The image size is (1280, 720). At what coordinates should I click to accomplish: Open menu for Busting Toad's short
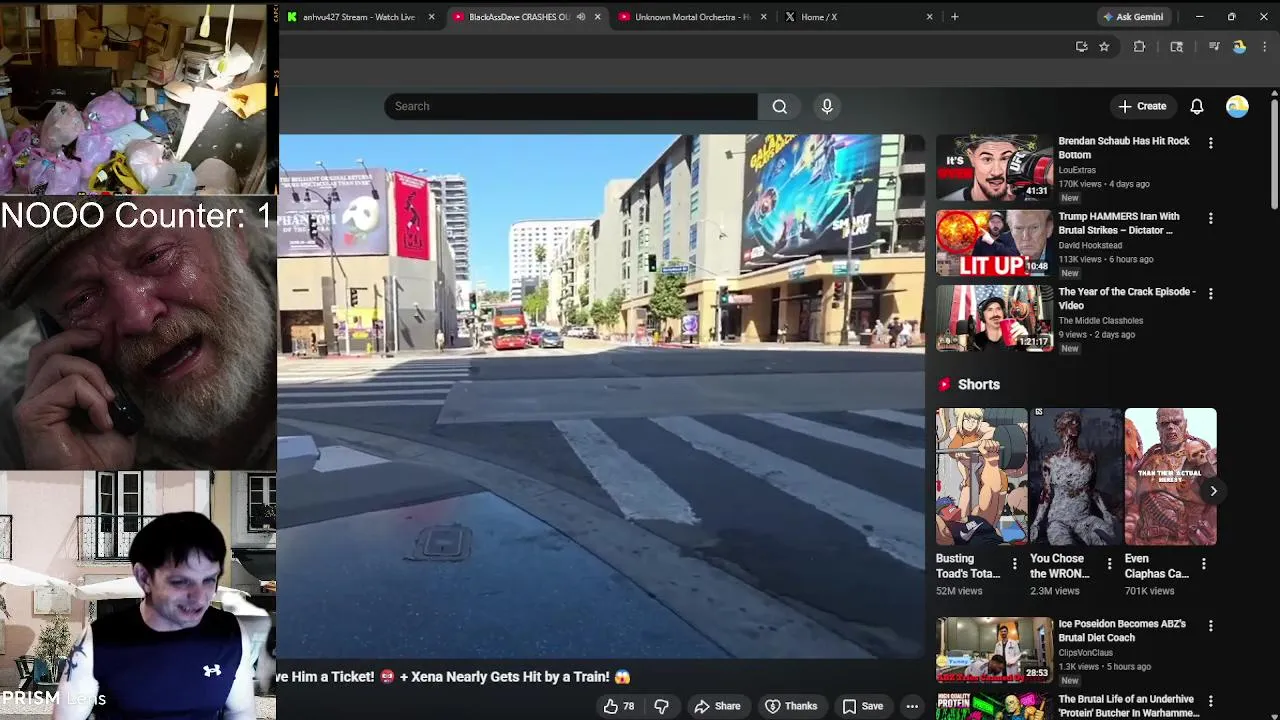(x=1015, y=565)
